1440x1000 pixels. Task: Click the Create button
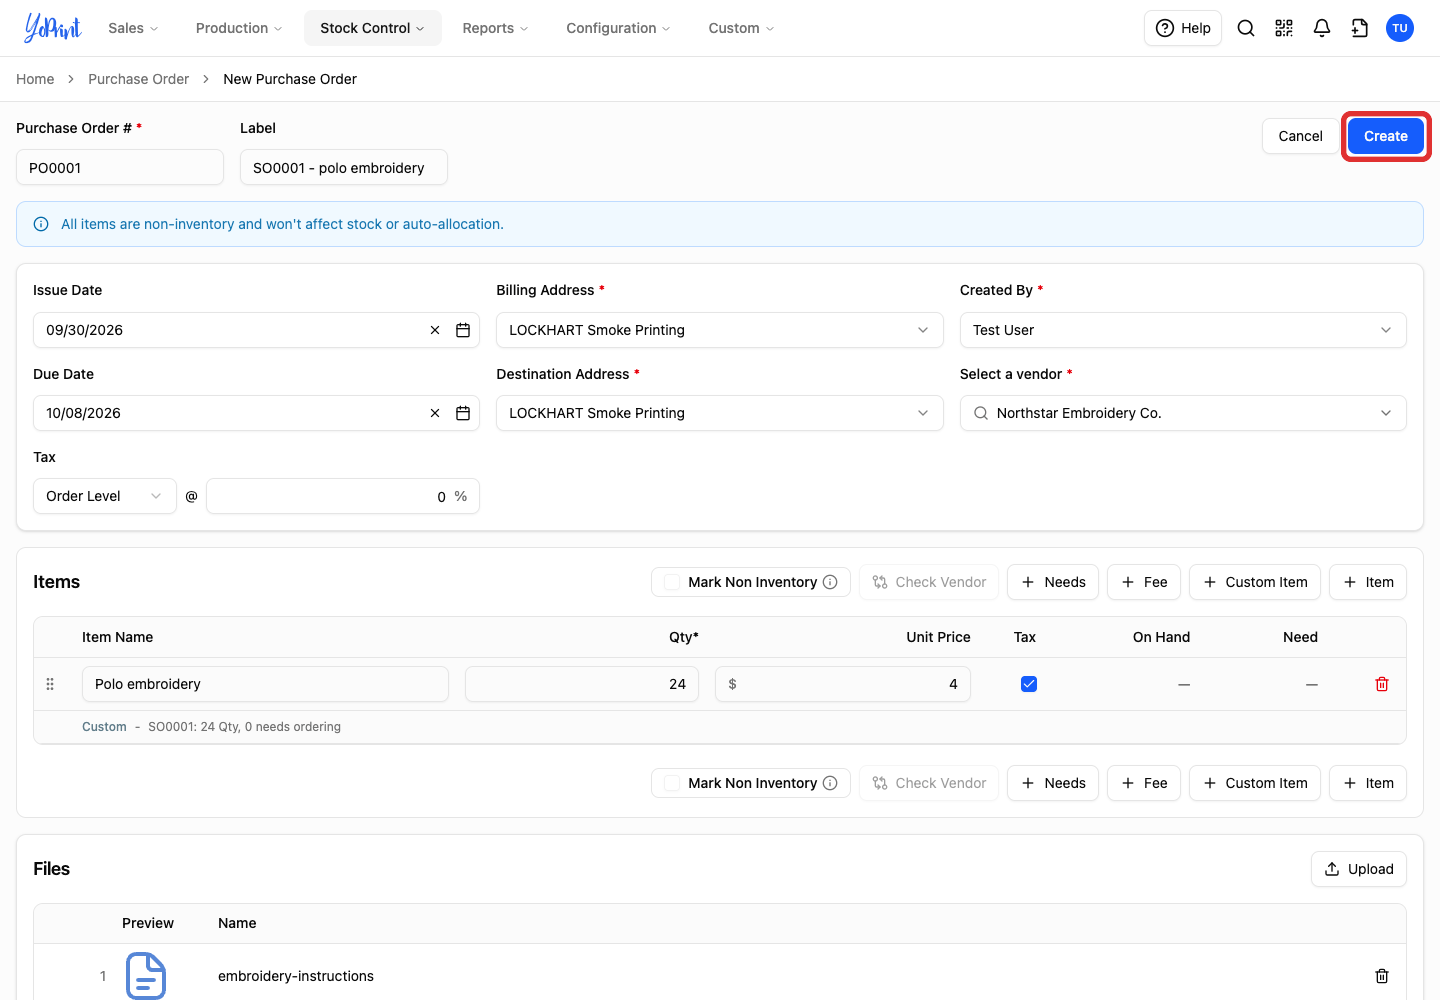pos(1386,136)
